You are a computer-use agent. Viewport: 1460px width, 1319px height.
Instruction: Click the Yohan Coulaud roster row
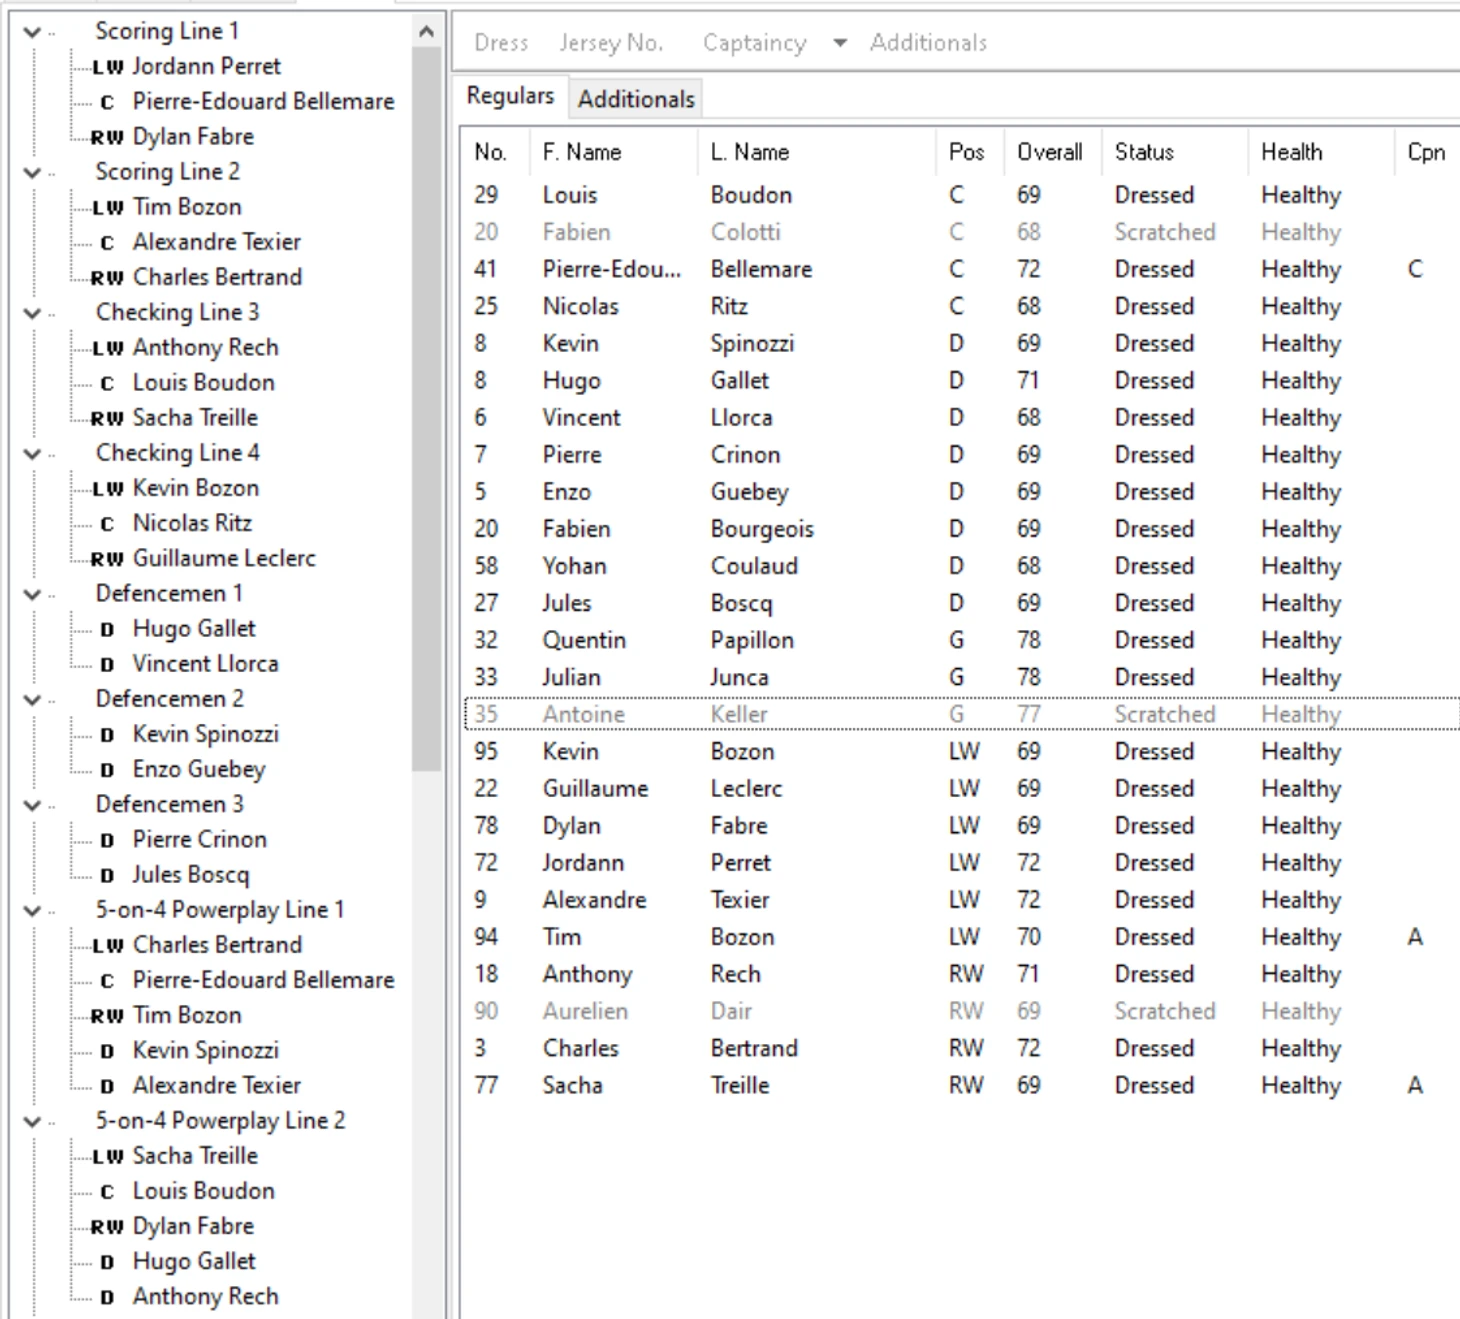click(962, 566)
